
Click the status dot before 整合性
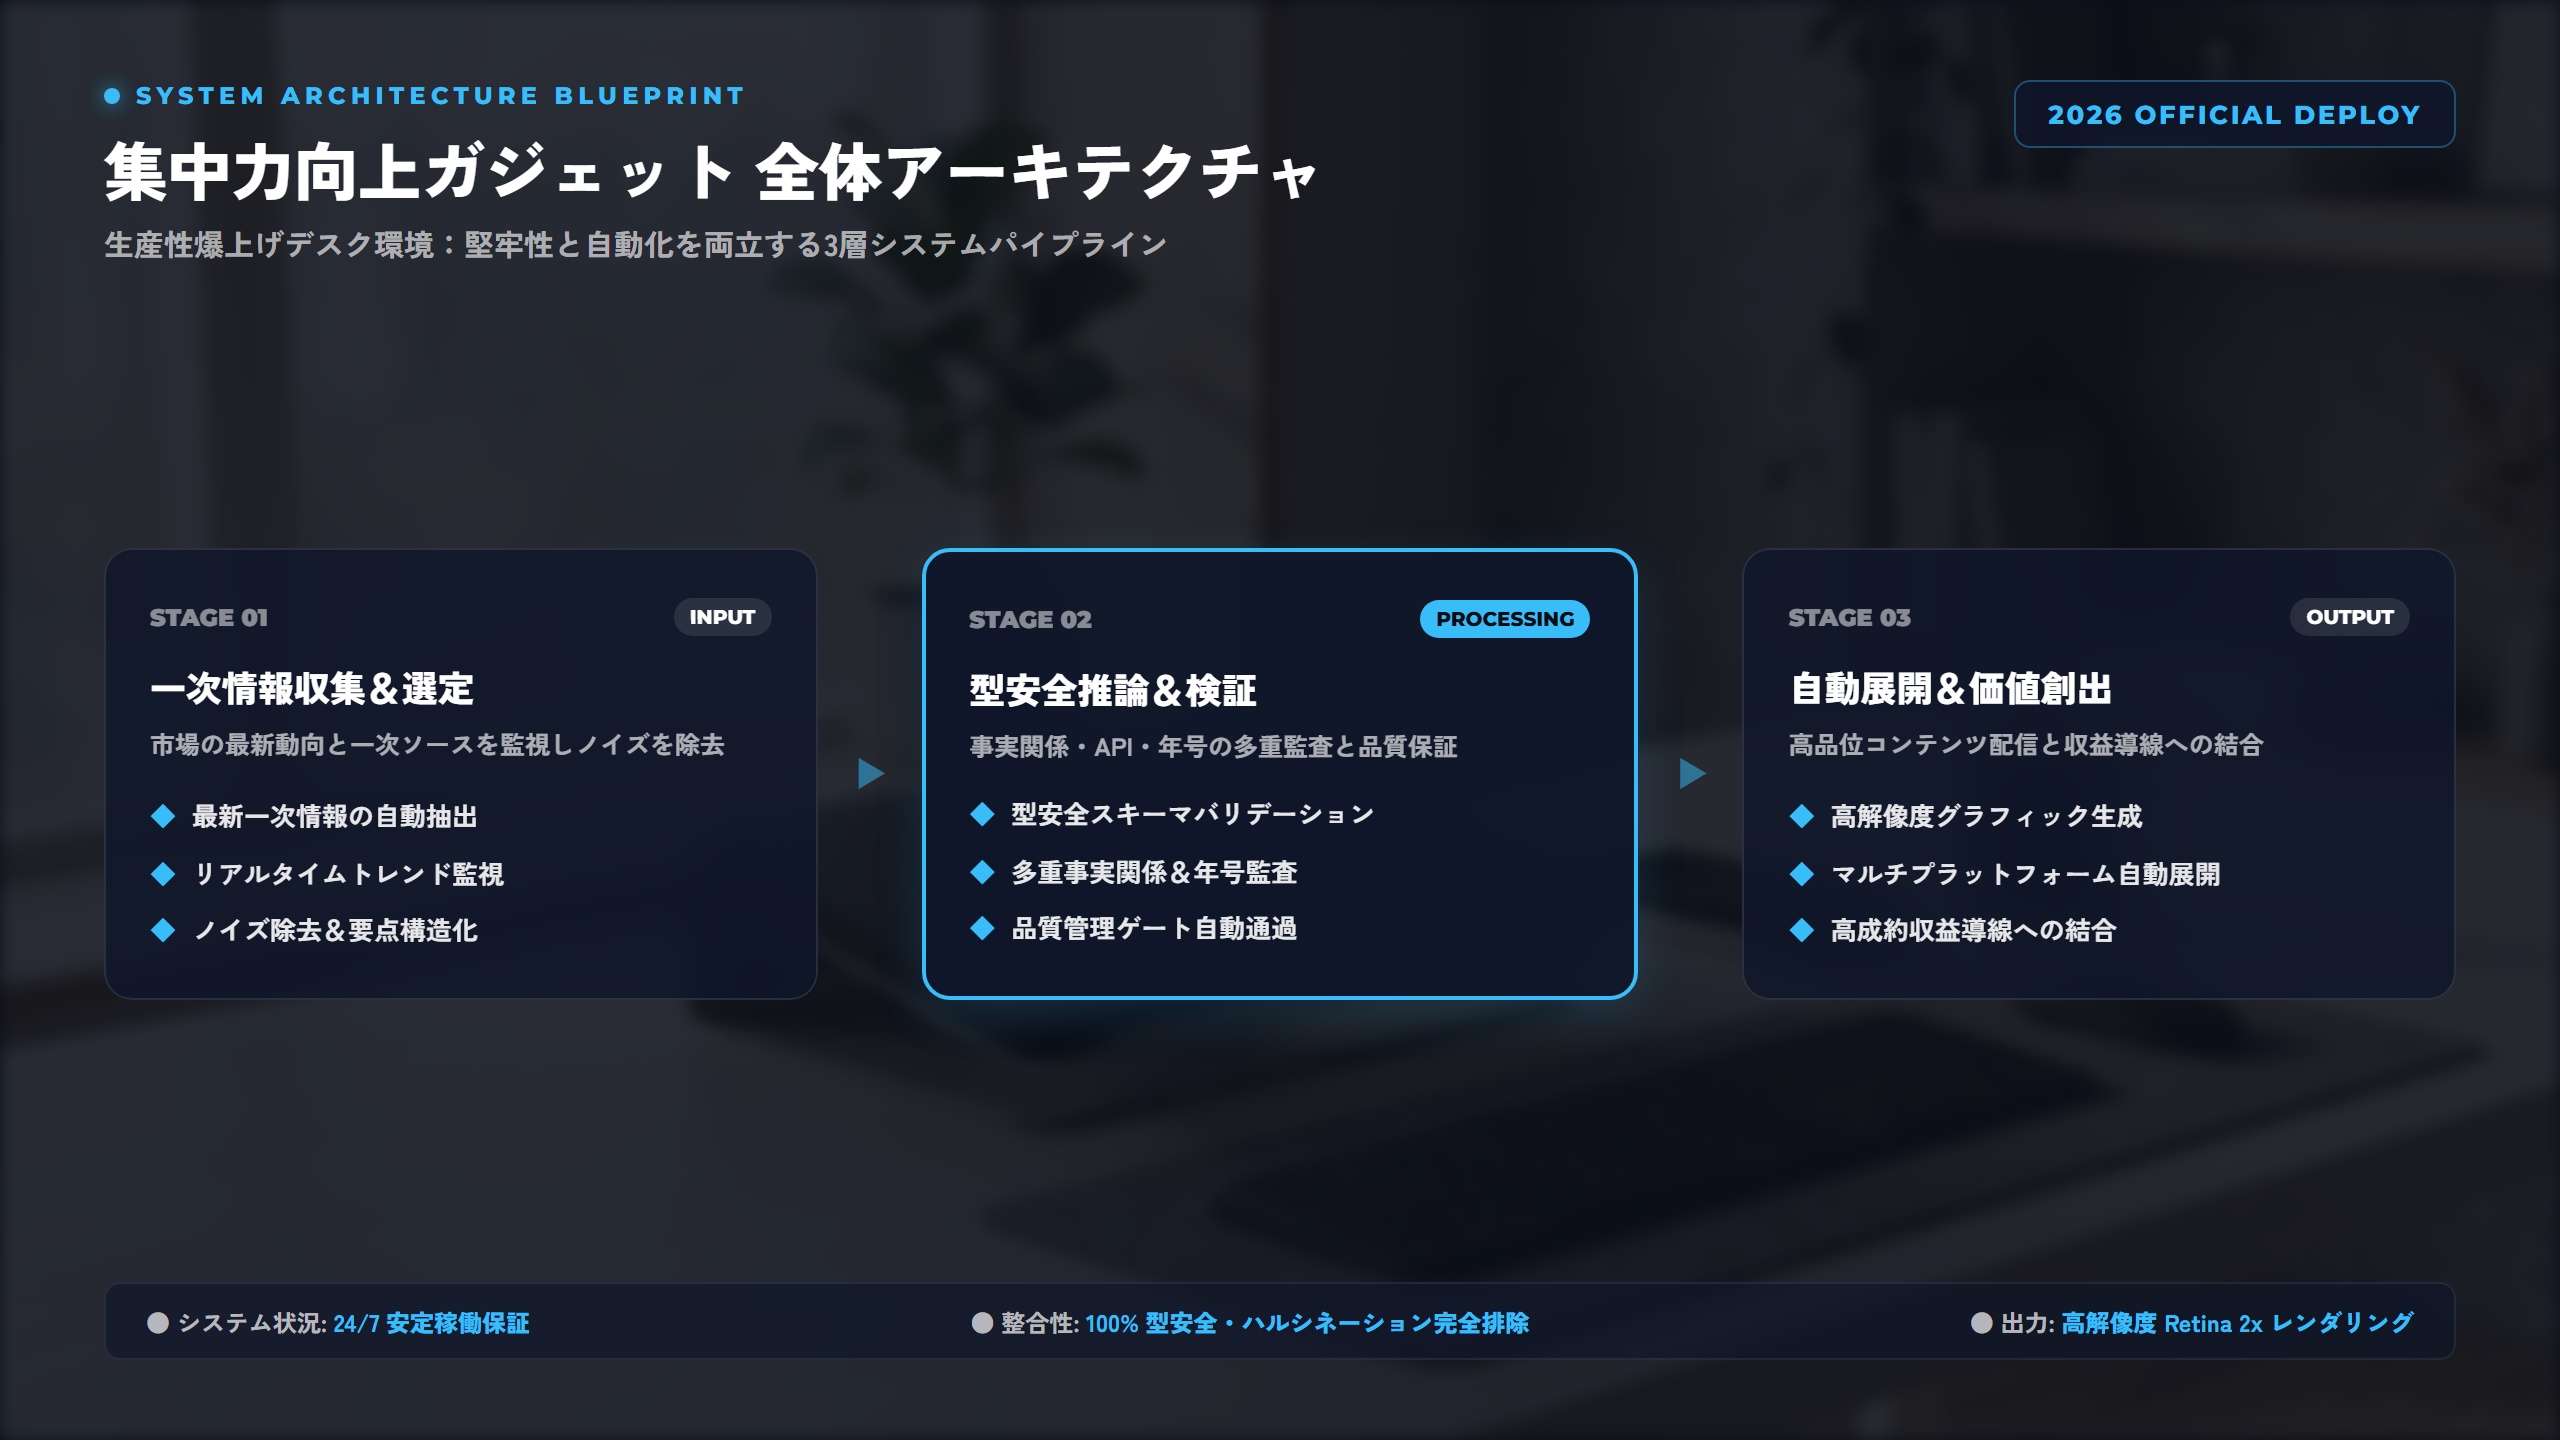(x=982, y=1323)
